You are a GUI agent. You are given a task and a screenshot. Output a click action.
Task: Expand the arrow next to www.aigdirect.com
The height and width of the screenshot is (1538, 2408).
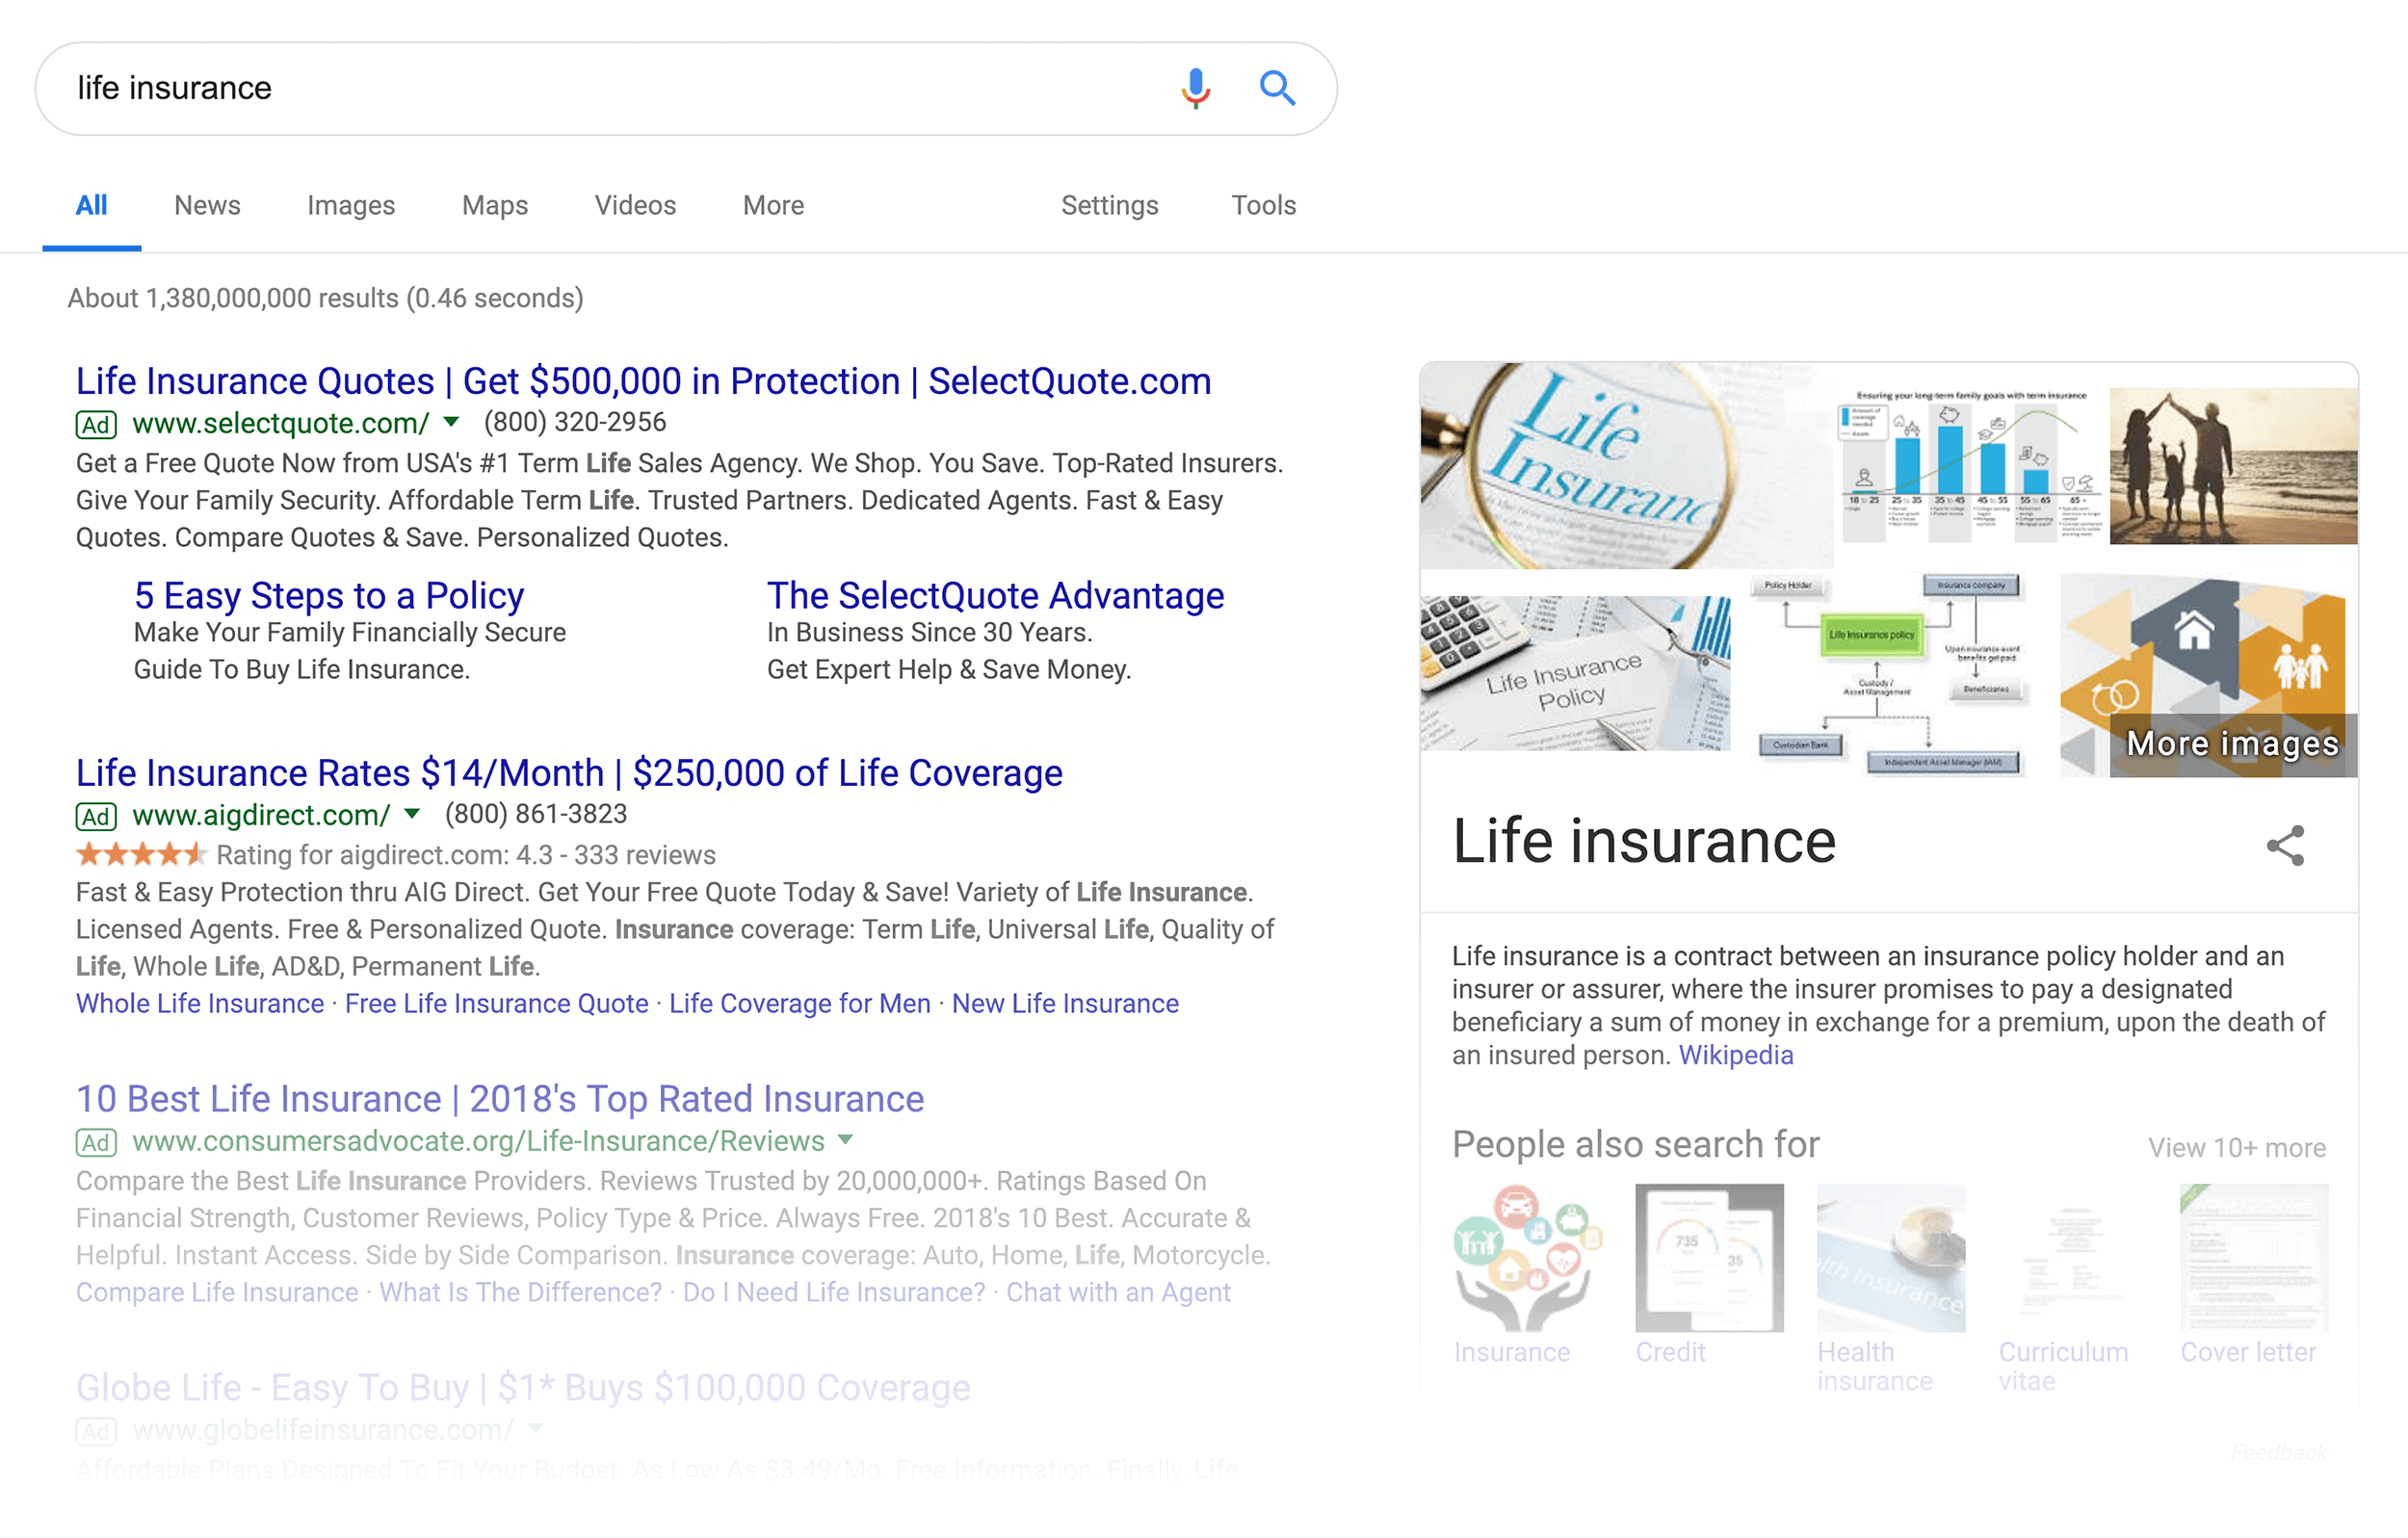click(412, 814)
